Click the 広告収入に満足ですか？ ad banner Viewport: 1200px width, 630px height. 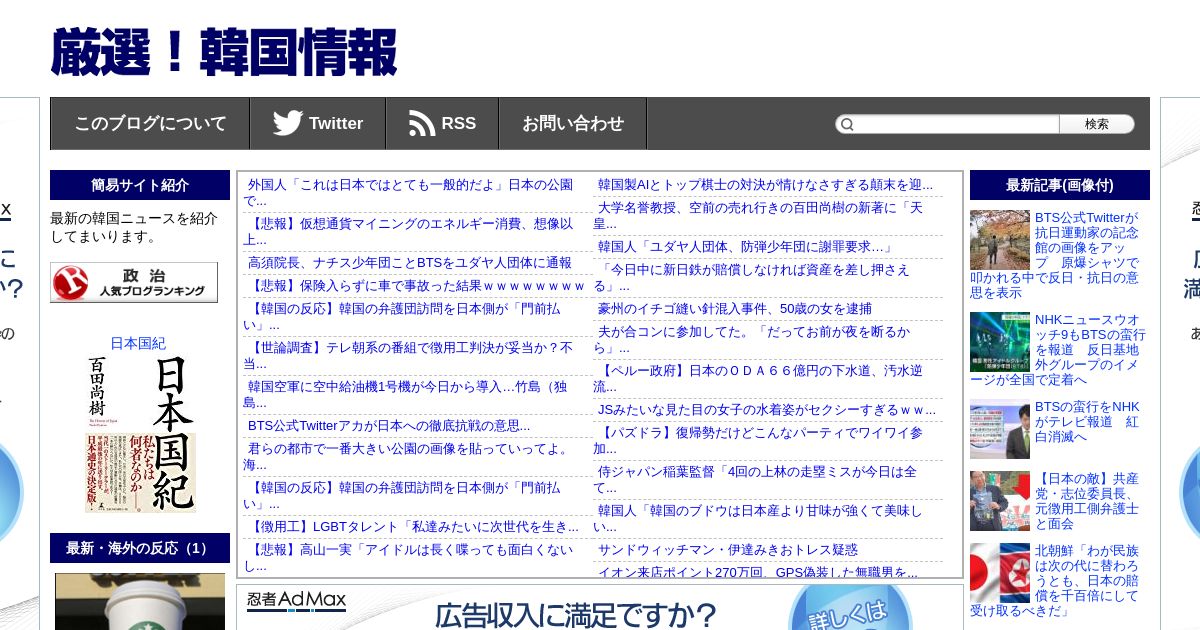pos(575,614)
